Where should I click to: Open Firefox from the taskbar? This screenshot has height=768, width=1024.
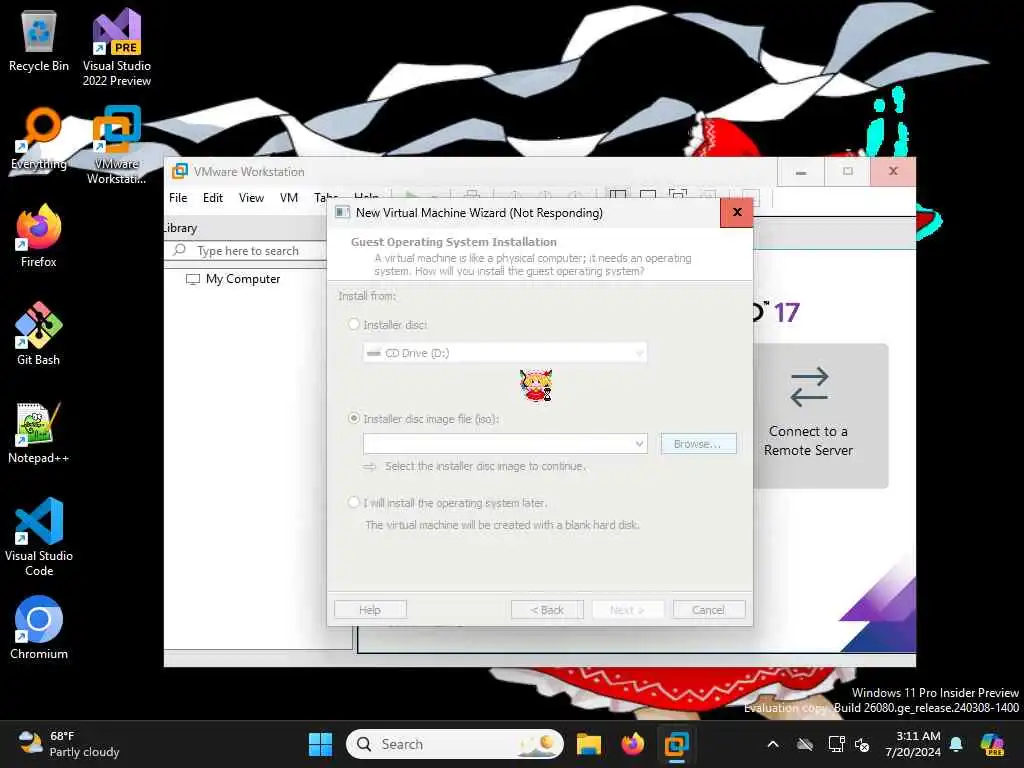coord(632,744)
